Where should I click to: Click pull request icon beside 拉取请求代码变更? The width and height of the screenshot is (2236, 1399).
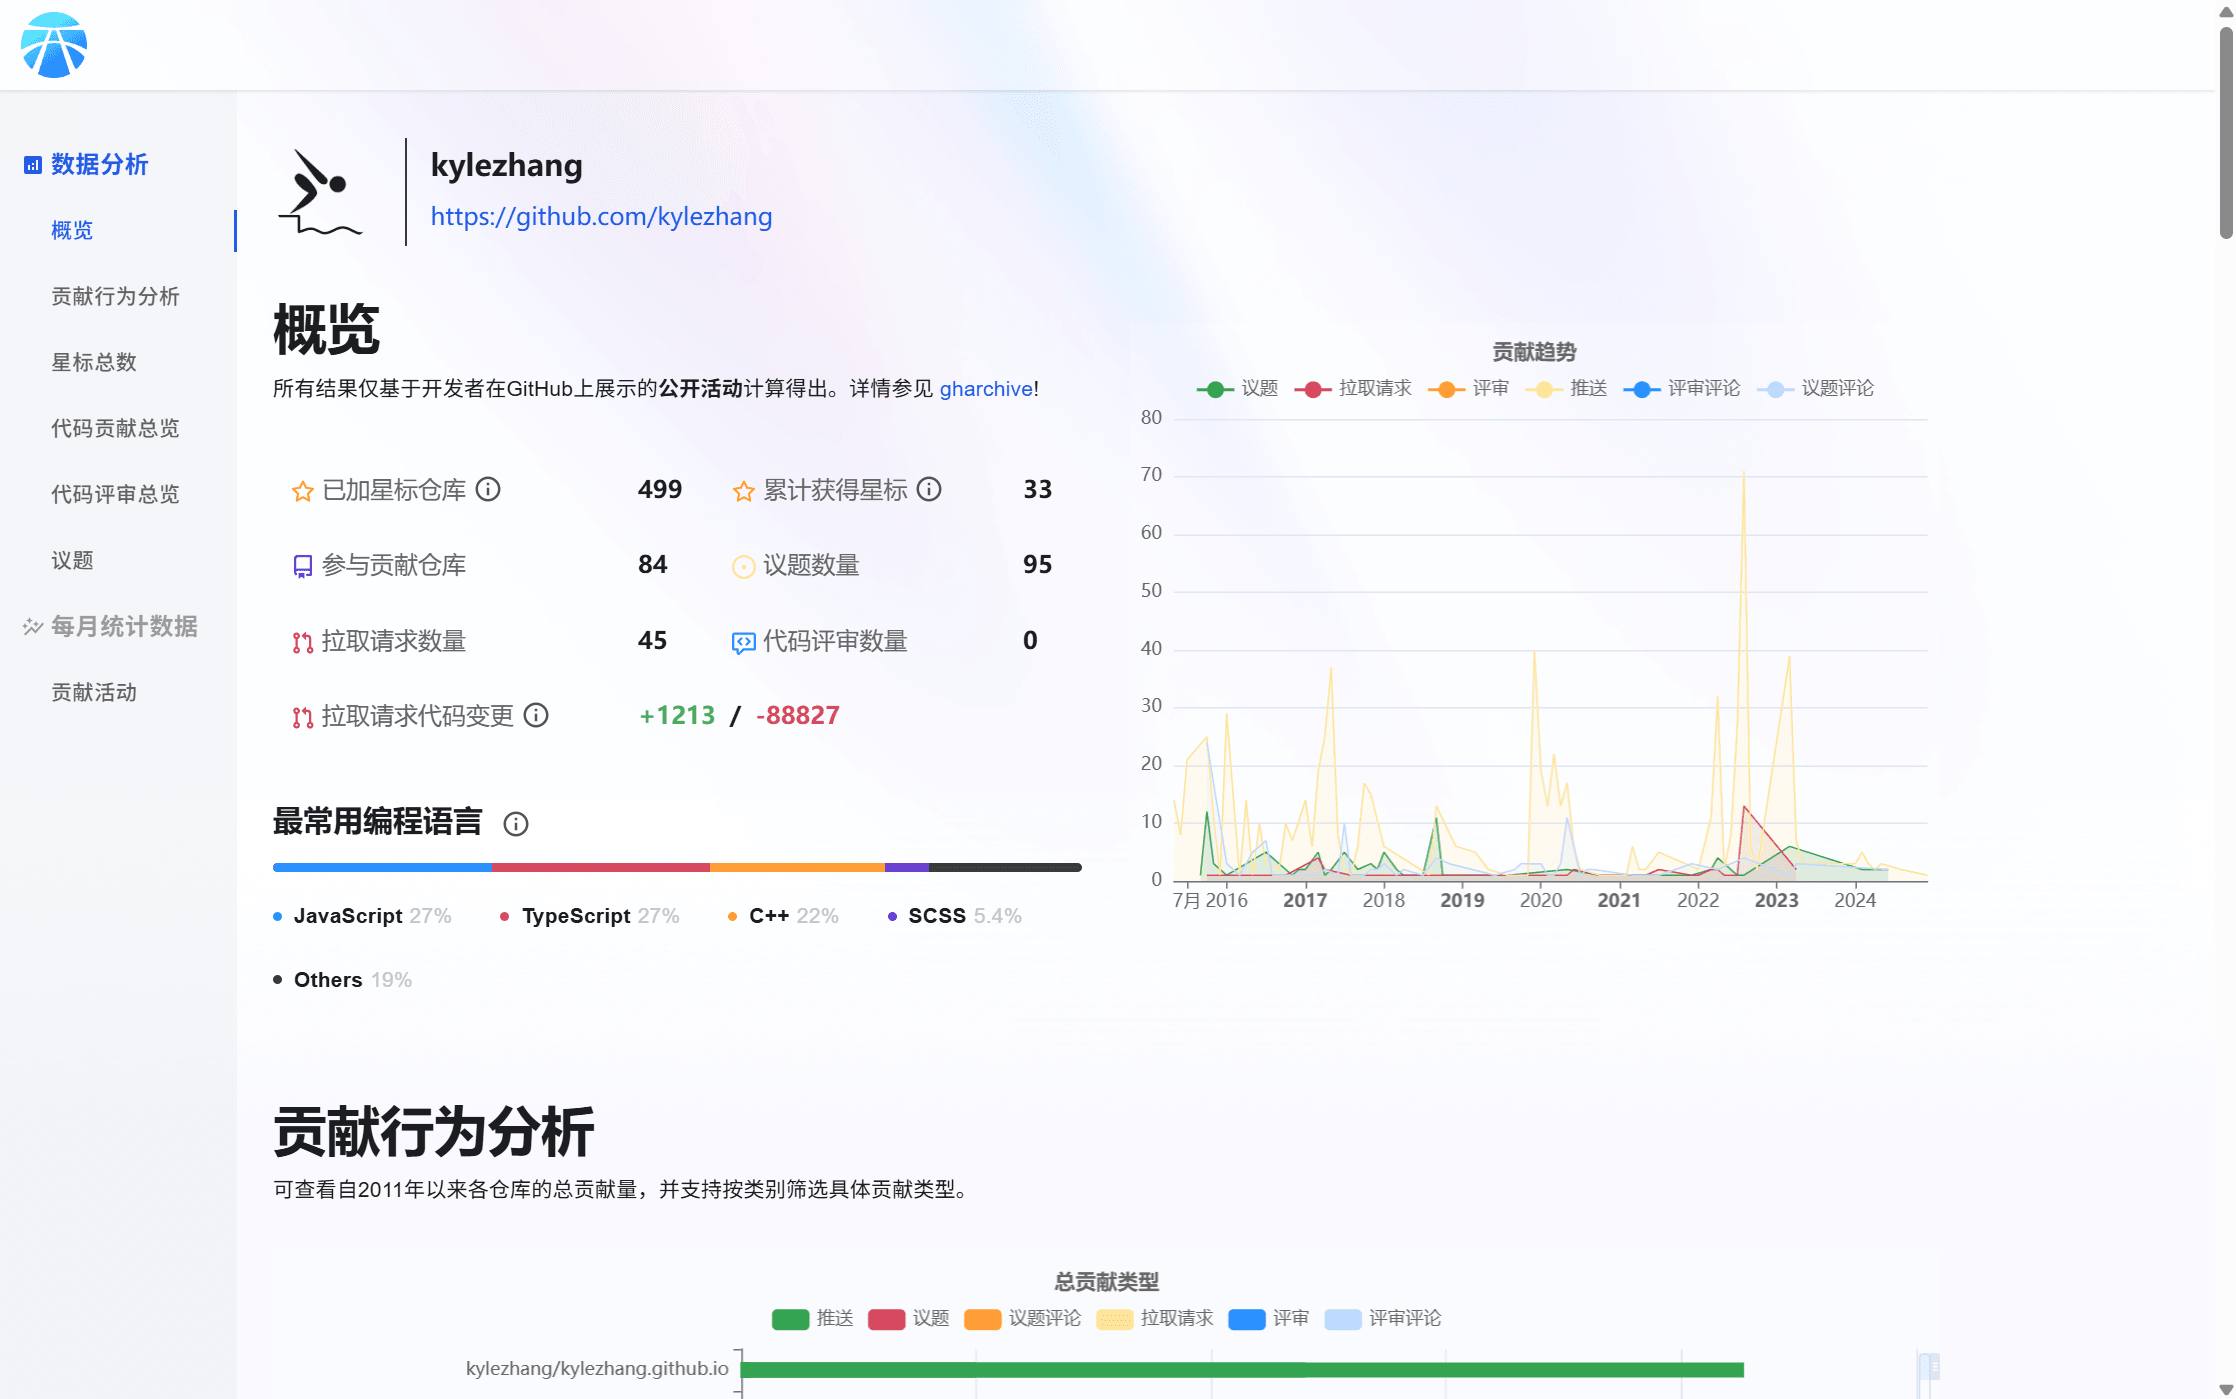[x=302, y=717]
